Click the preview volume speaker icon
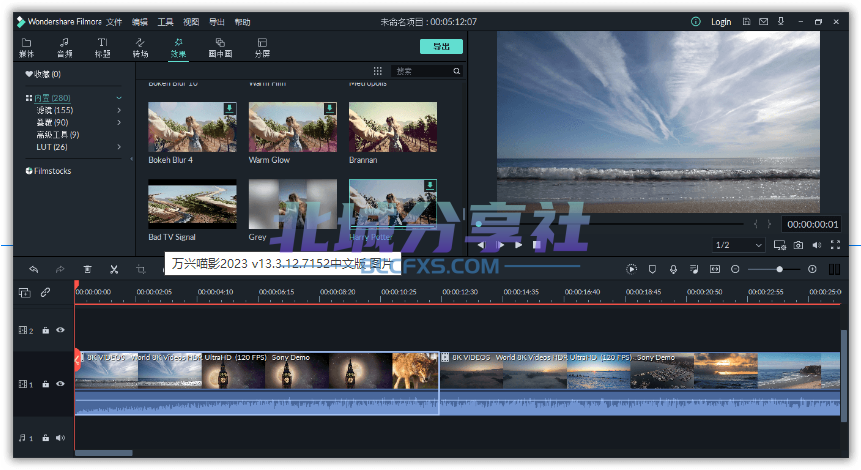The width and height of the screenshot is (861, 470). [x=817, y=245]
